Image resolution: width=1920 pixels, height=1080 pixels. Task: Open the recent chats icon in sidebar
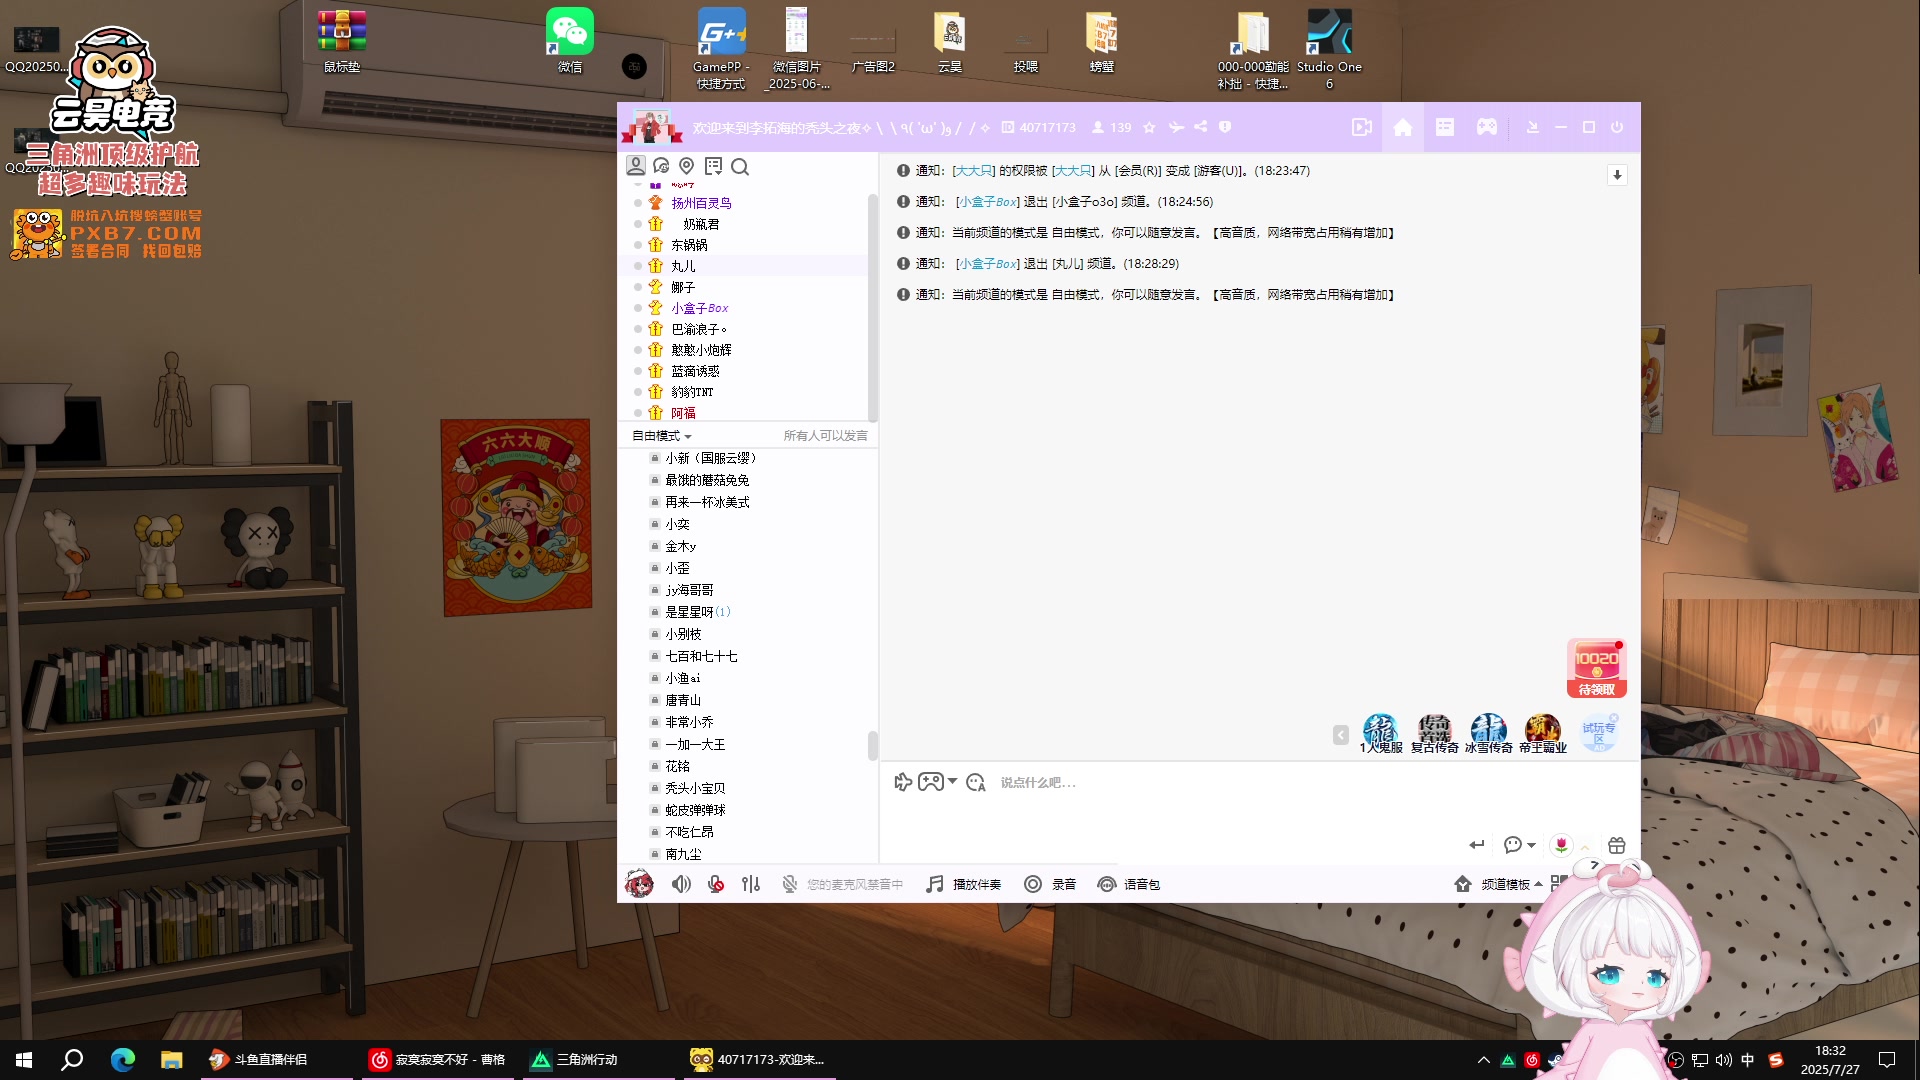tap(661, 166)
